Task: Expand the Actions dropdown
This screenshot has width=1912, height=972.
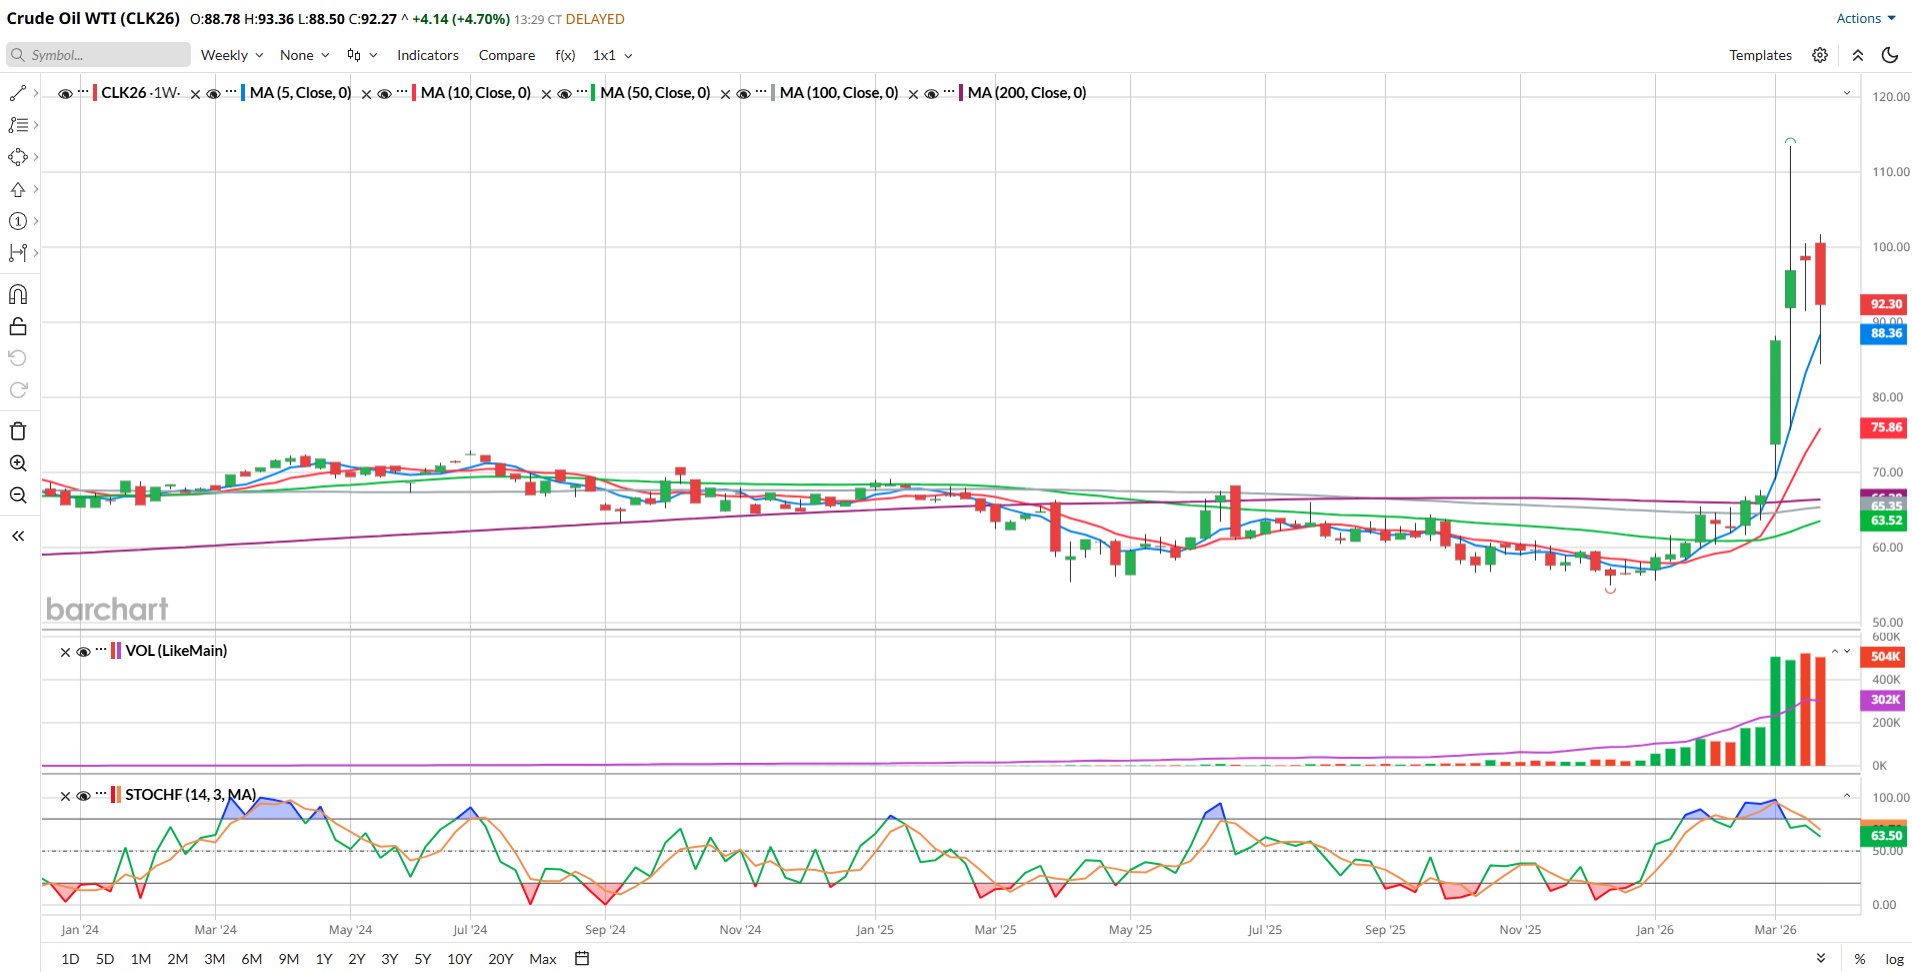Action: pyautogui.click(x=1866, y=18)
